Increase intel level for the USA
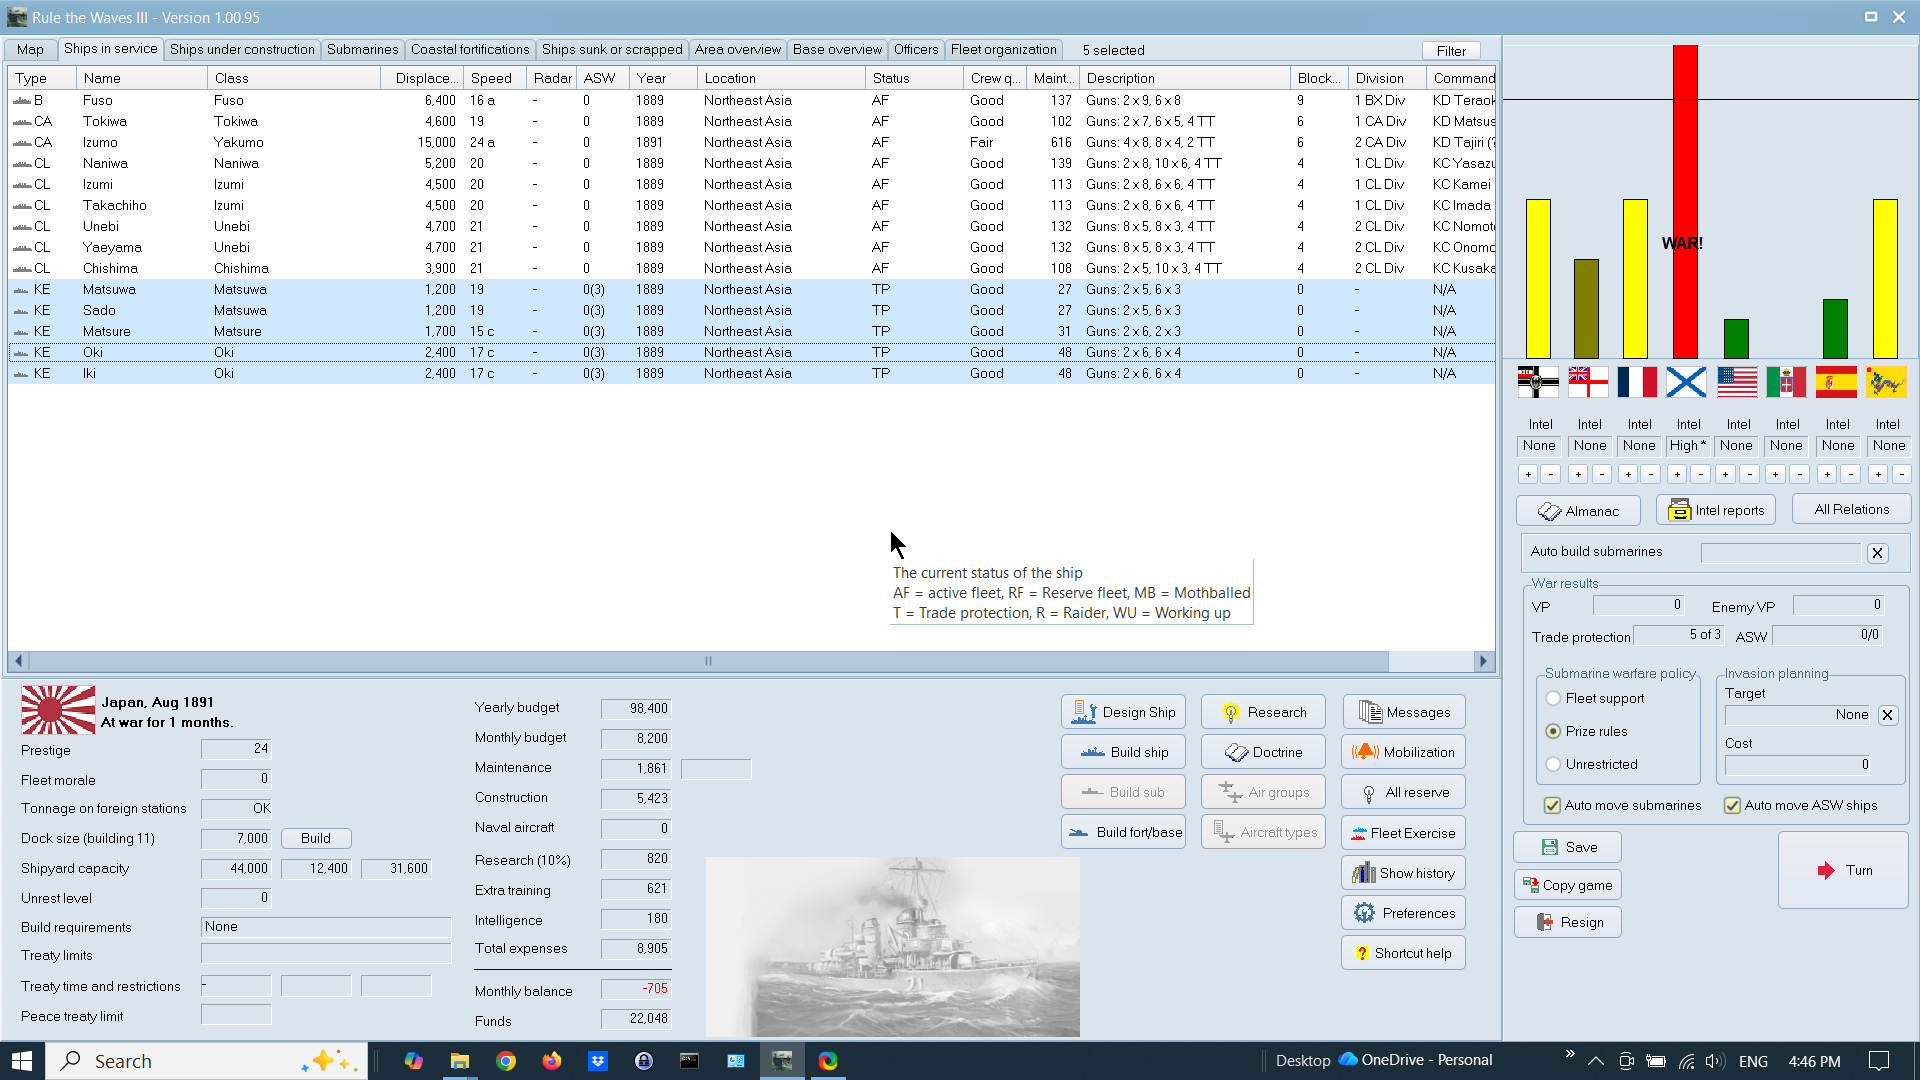1920x1080 pixels. (x=1726, y=474)
